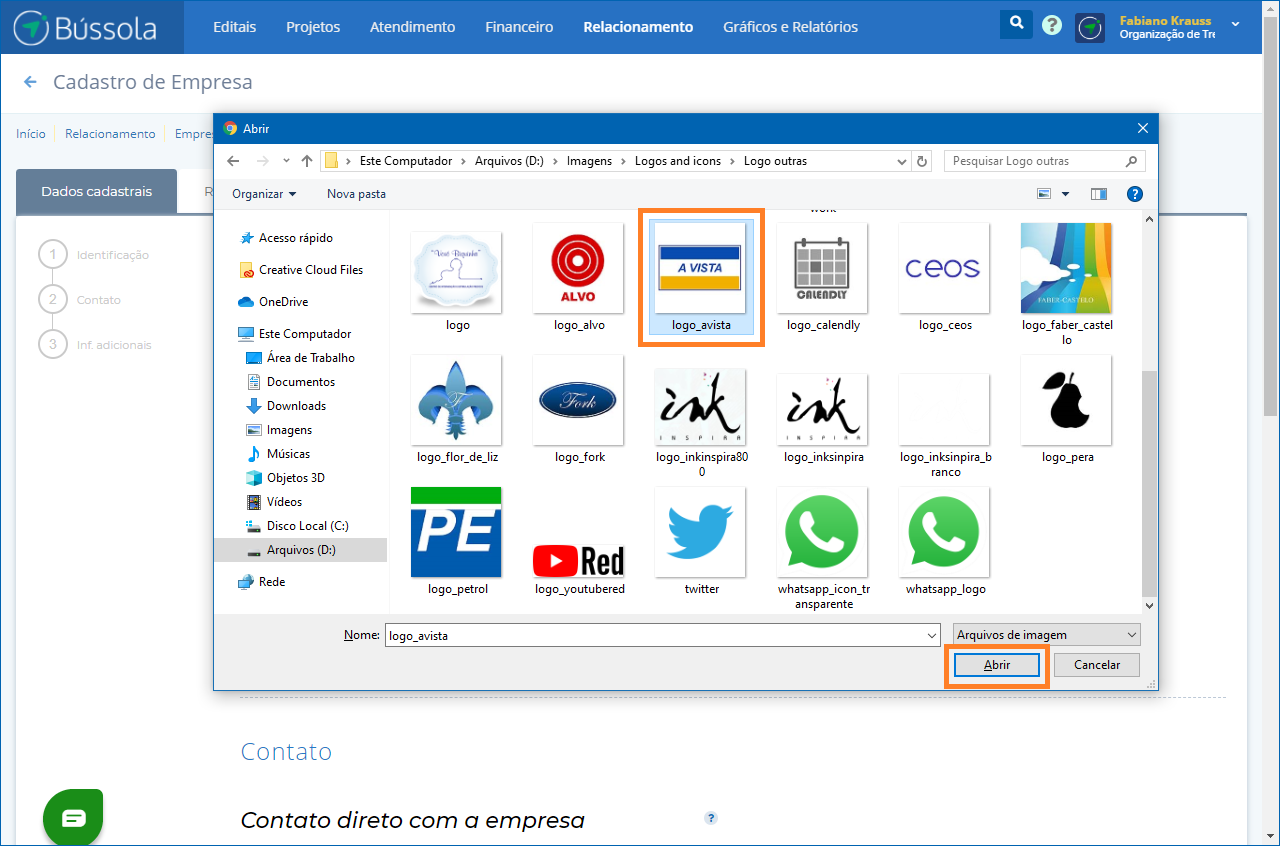Image resolution: width=1280 pixels, height=846 pixels.
Task: Select the twitter file thumbnail
Action: [701, 532]
